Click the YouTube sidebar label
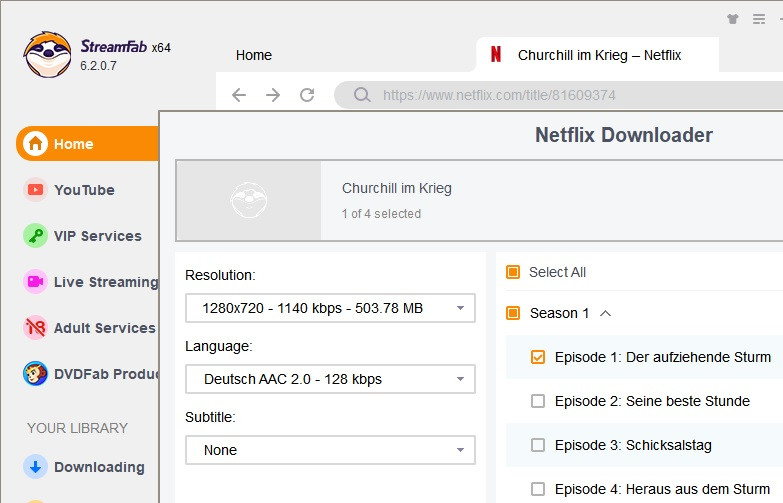The width and height of the screenshot is (783, 503). coord(84,190)
